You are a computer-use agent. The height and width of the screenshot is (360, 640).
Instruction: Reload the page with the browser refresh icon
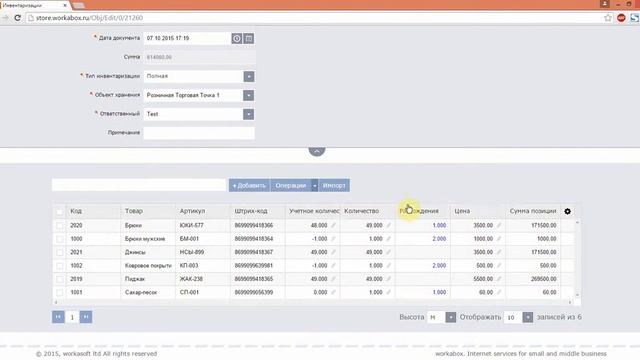(x=18, y=18)
